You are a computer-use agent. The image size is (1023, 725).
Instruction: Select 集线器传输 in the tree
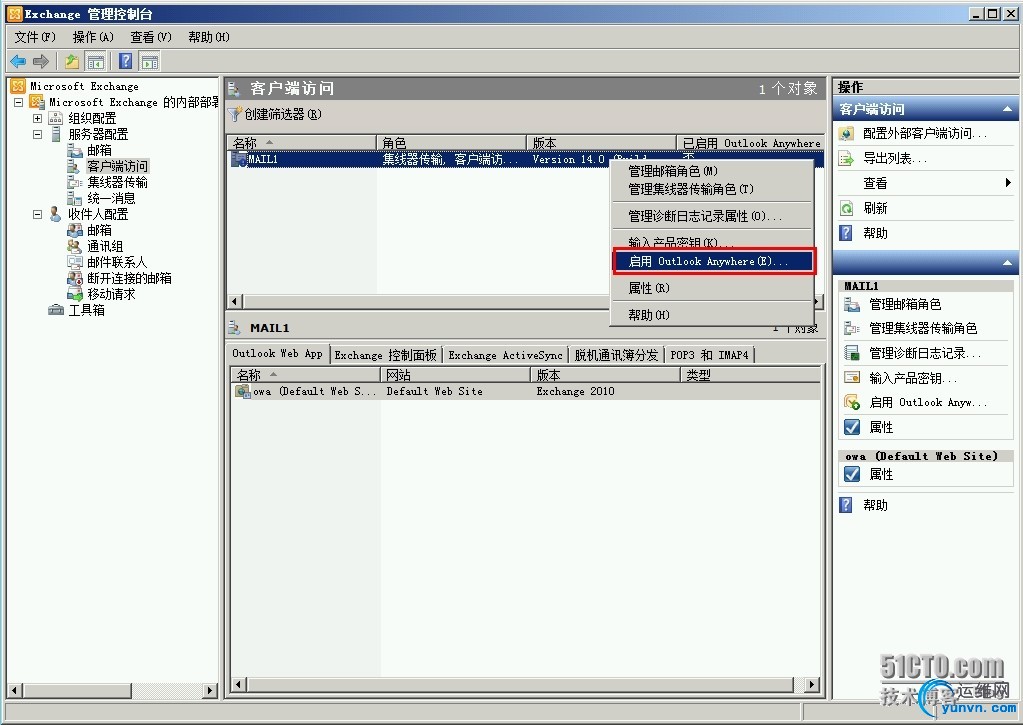pos(117,182)
